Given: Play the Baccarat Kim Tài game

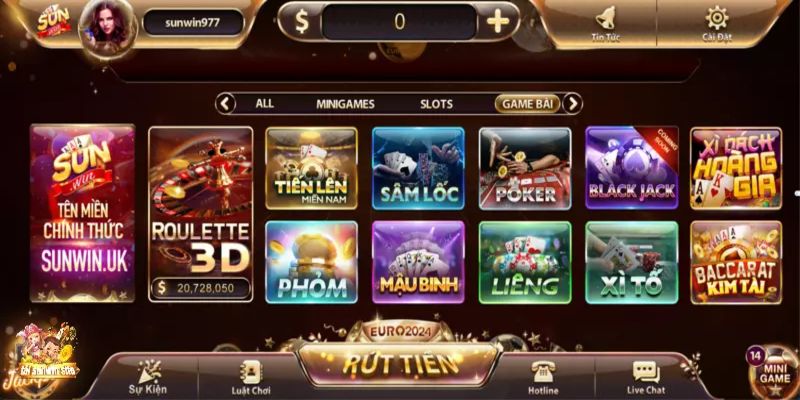Looking at the screenshot, I should pos(736,262).
